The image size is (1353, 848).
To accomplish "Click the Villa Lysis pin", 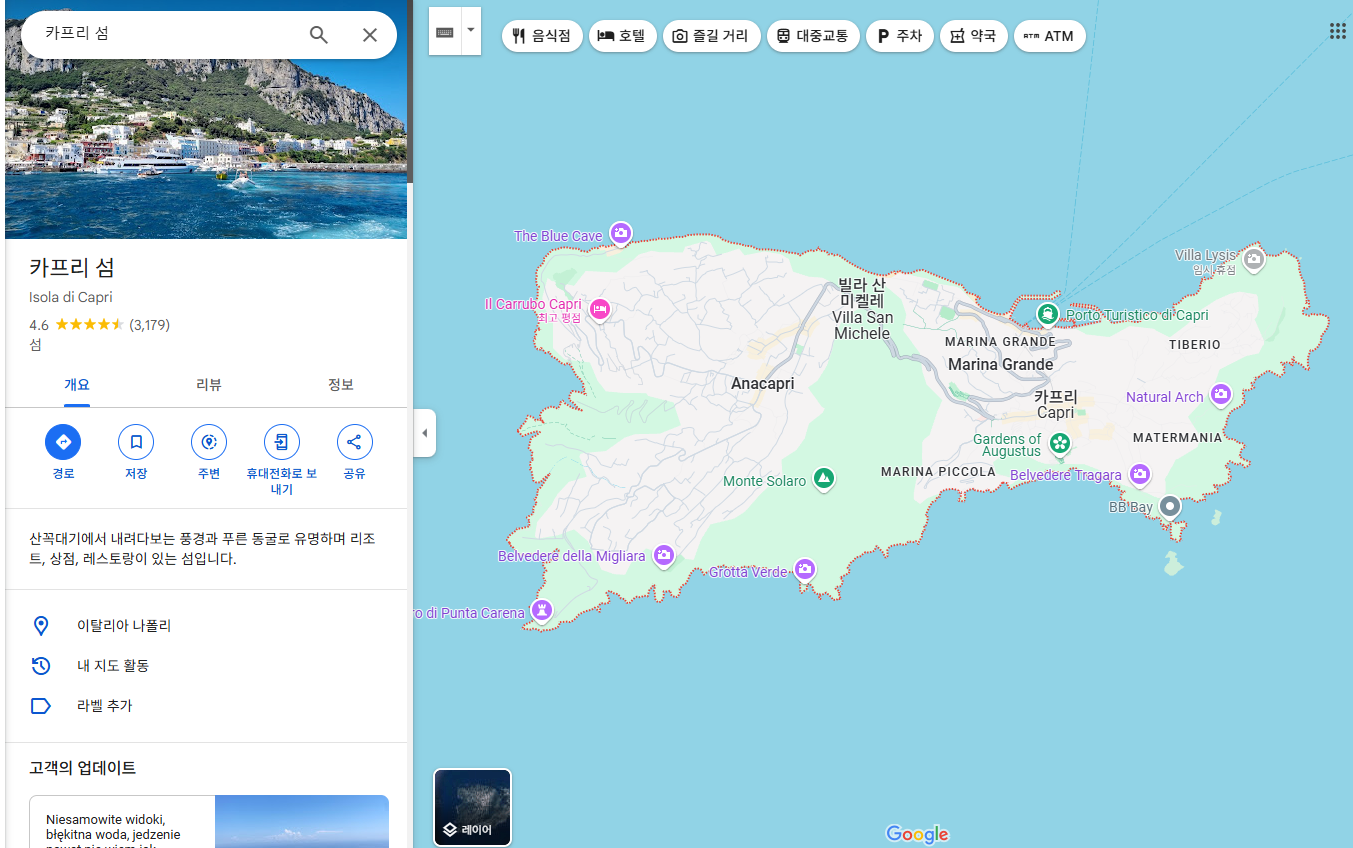I will [x=1254, y=260].
